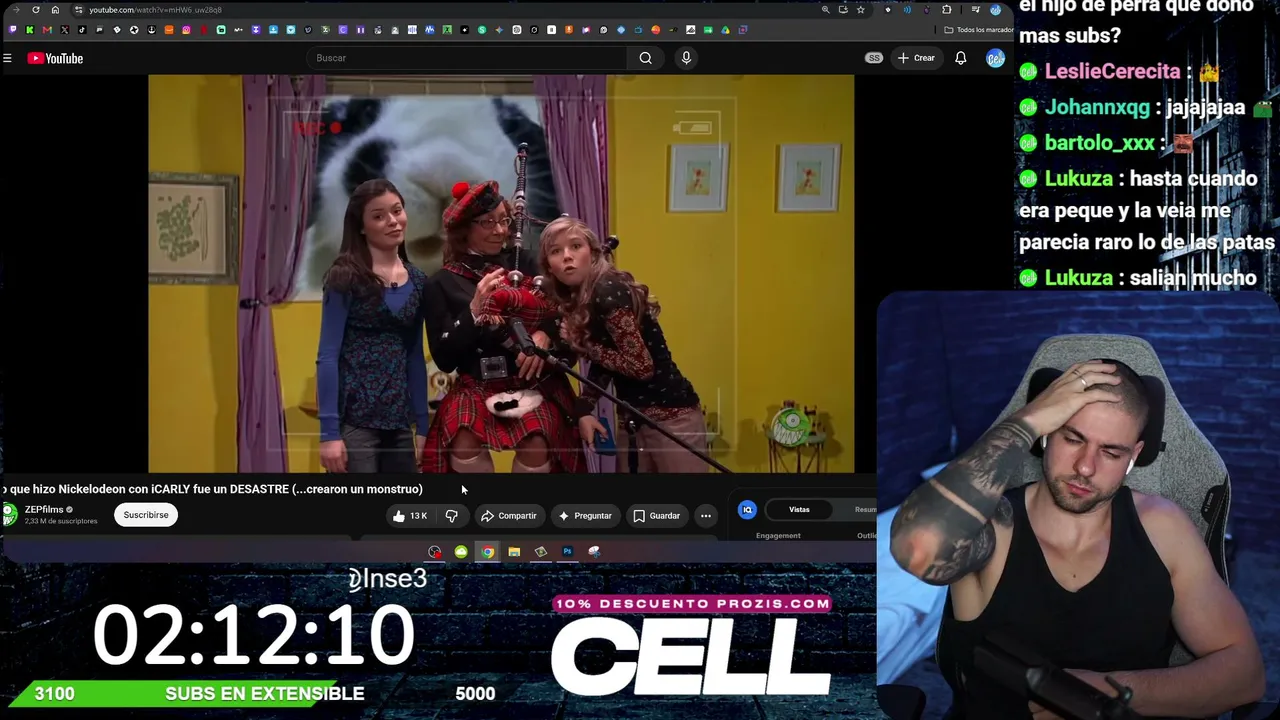1280x720 pixels.
Task: Open OBS Studio from the taskbar
Action: click(434, 552)
